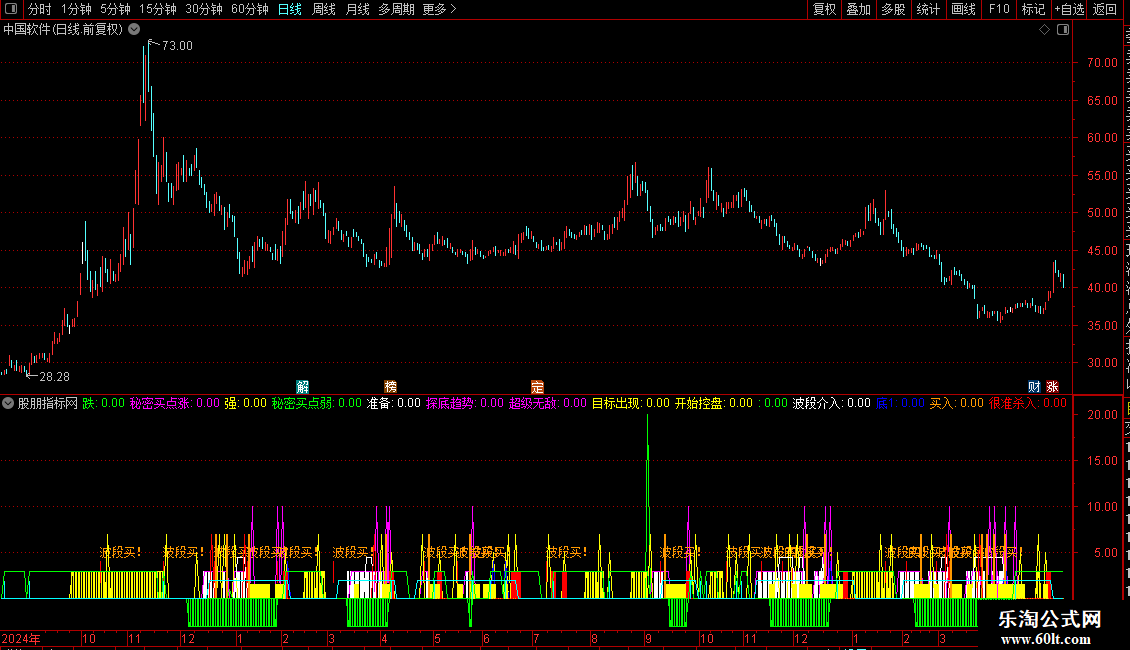Click the 秘密买点涨 indicator value
Image resolution: width=1130 pixels, height=650 pixels.
(x=174, y=404)
